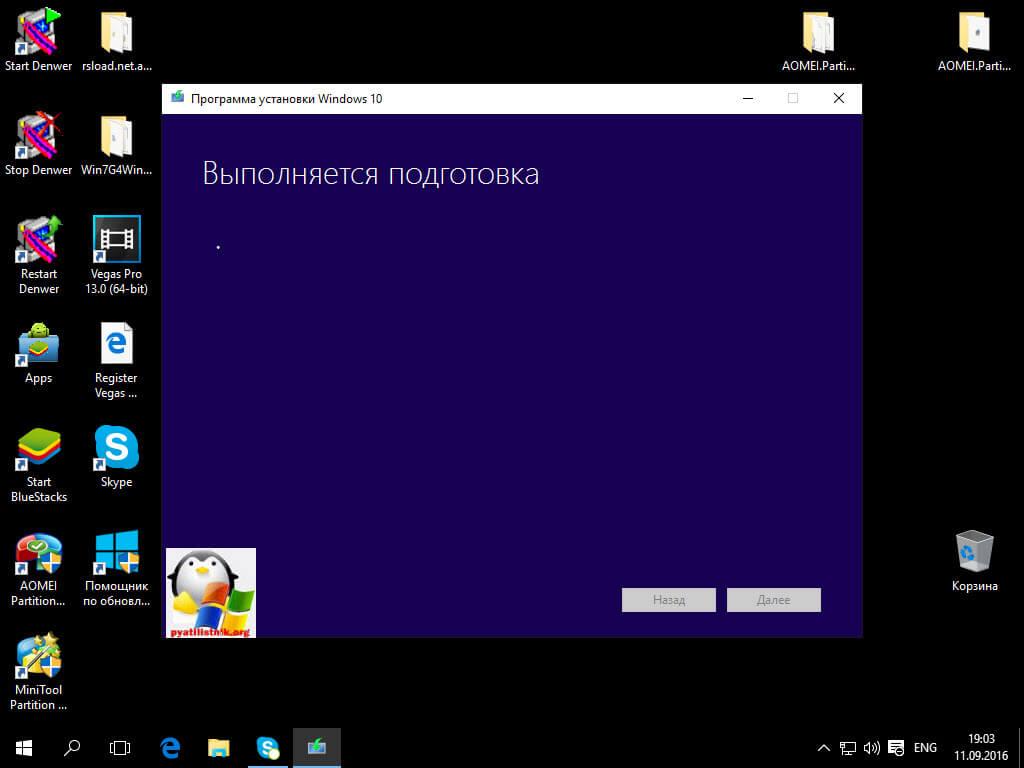1024x768 pixels.
Task: Select Start BlueStacks shortcut
Action: [39, 464]
